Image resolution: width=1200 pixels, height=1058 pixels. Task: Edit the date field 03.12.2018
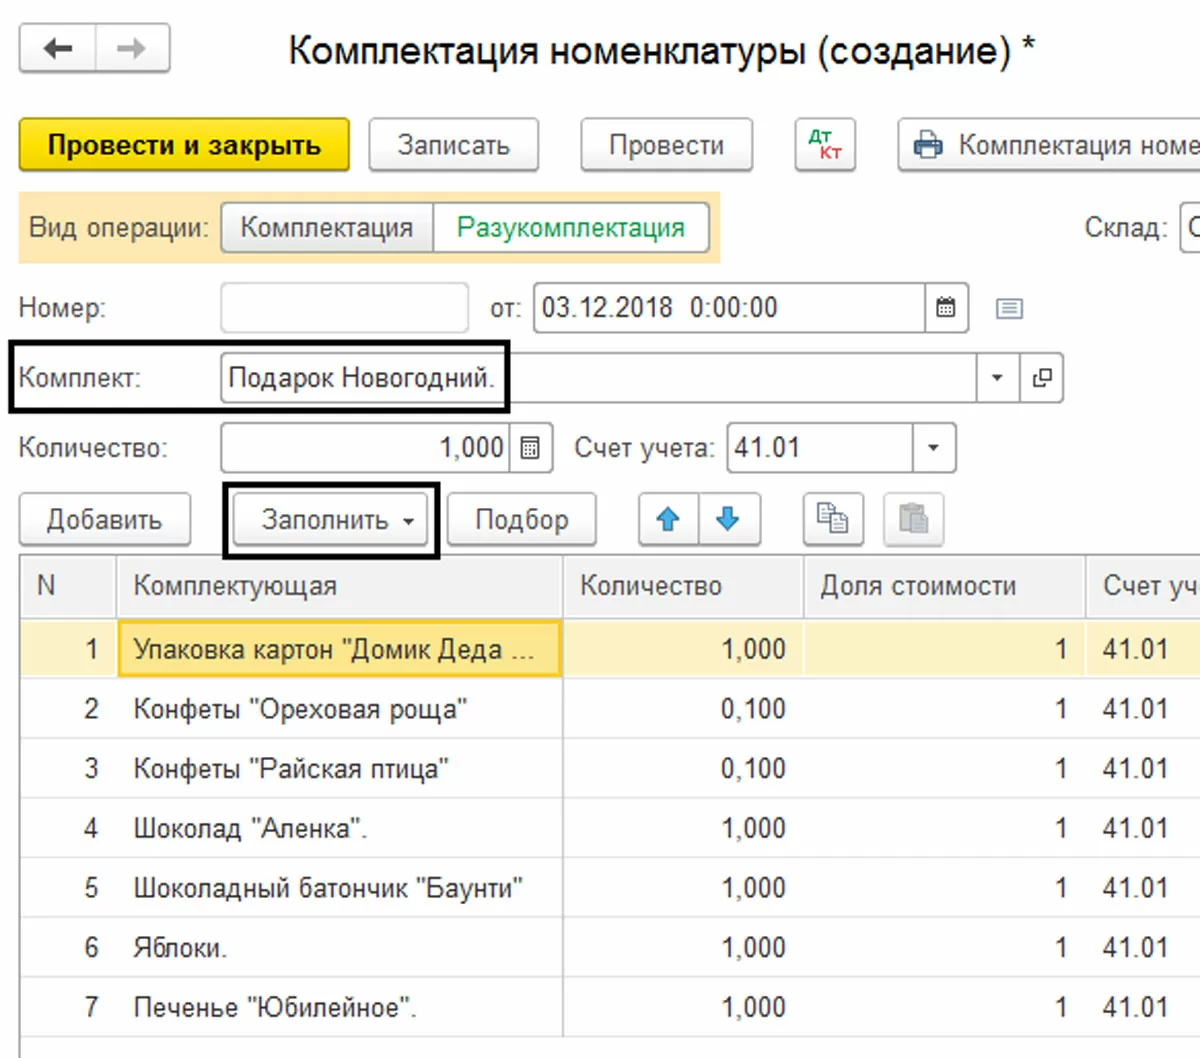(x=728, y=307)
